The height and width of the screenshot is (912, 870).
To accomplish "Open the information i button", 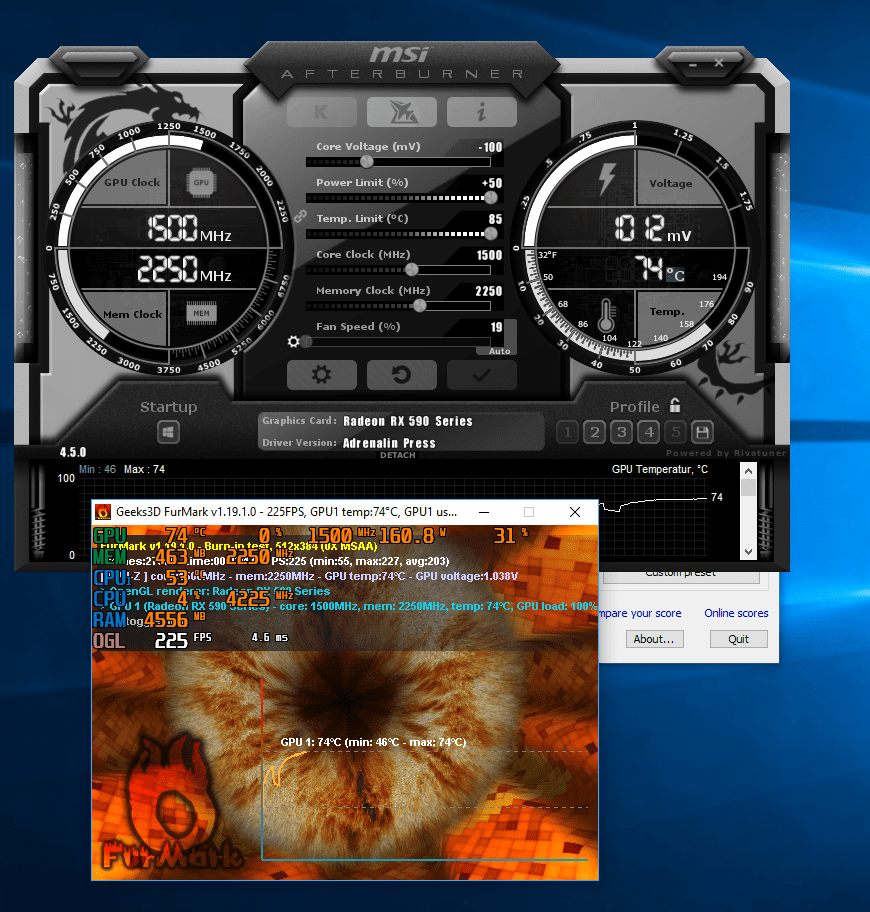I will click(482, 112).
